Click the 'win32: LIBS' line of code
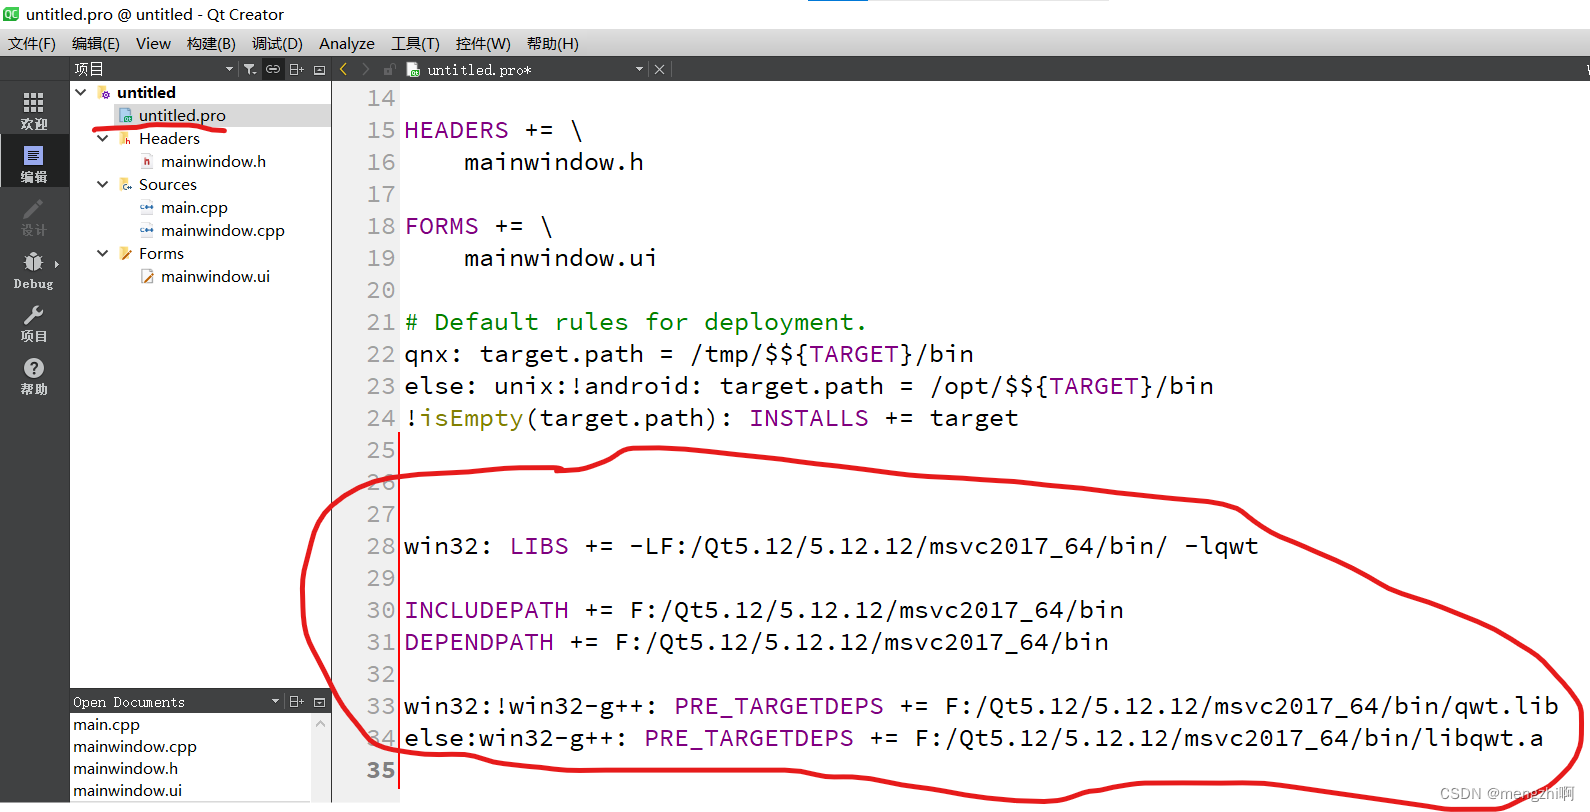Viewport: 1590px width, 812px height. [831, 546]
